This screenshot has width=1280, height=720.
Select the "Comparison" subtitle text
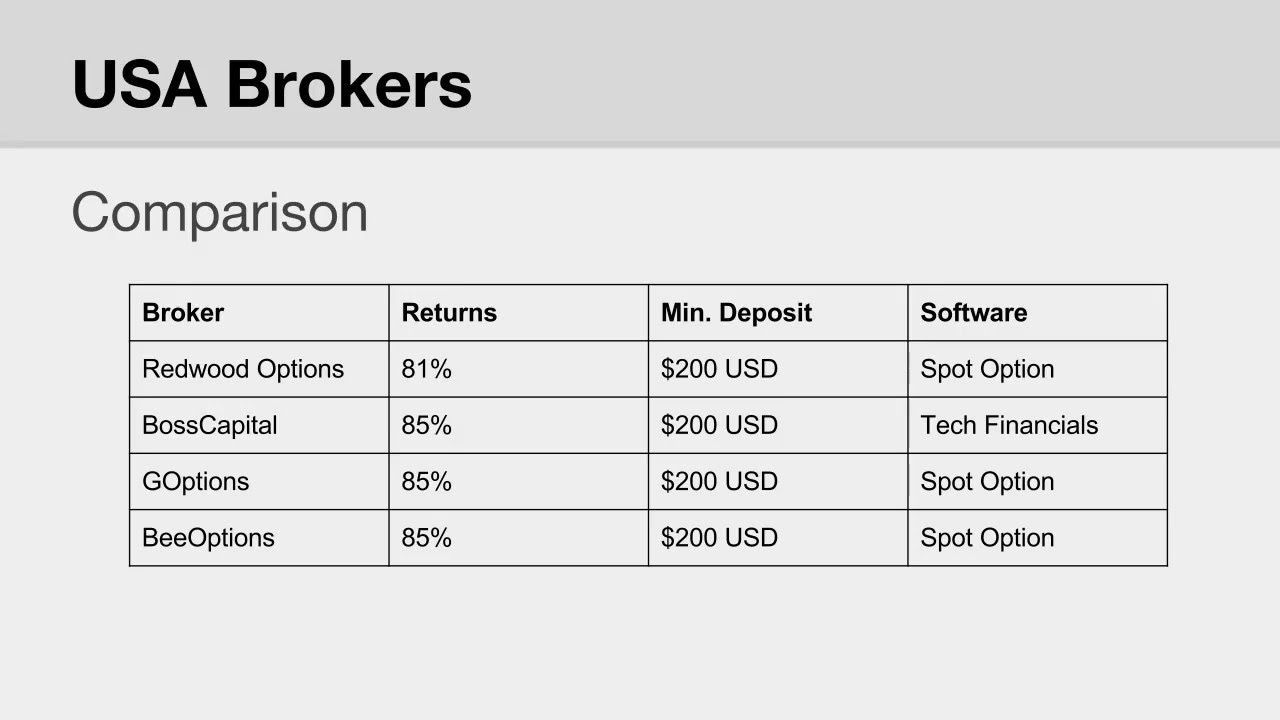click(219, 212)
